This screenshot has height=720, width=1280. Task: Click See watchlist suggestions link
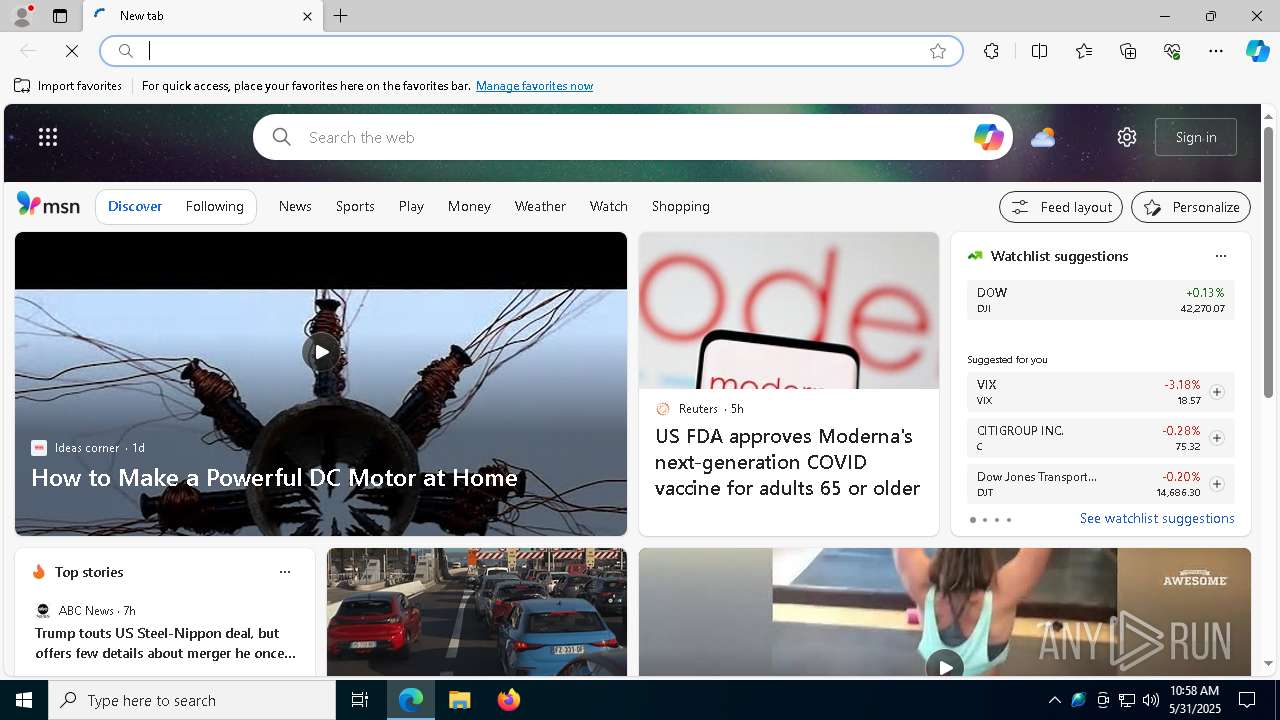click(1157, 518)
